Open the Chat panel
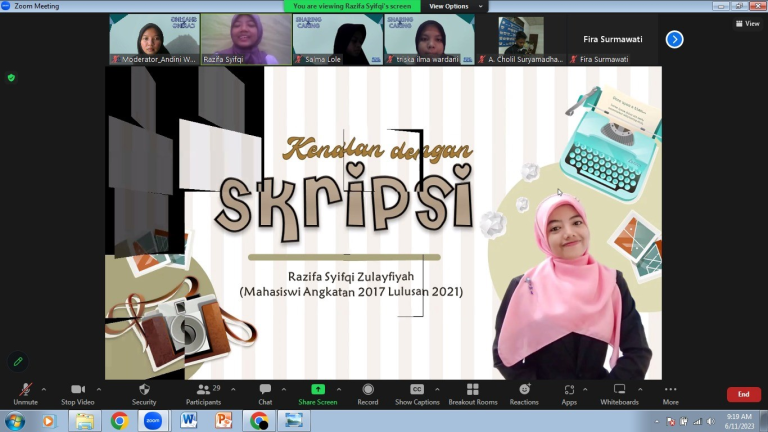 pyautogui.click(x=265, y=391)
